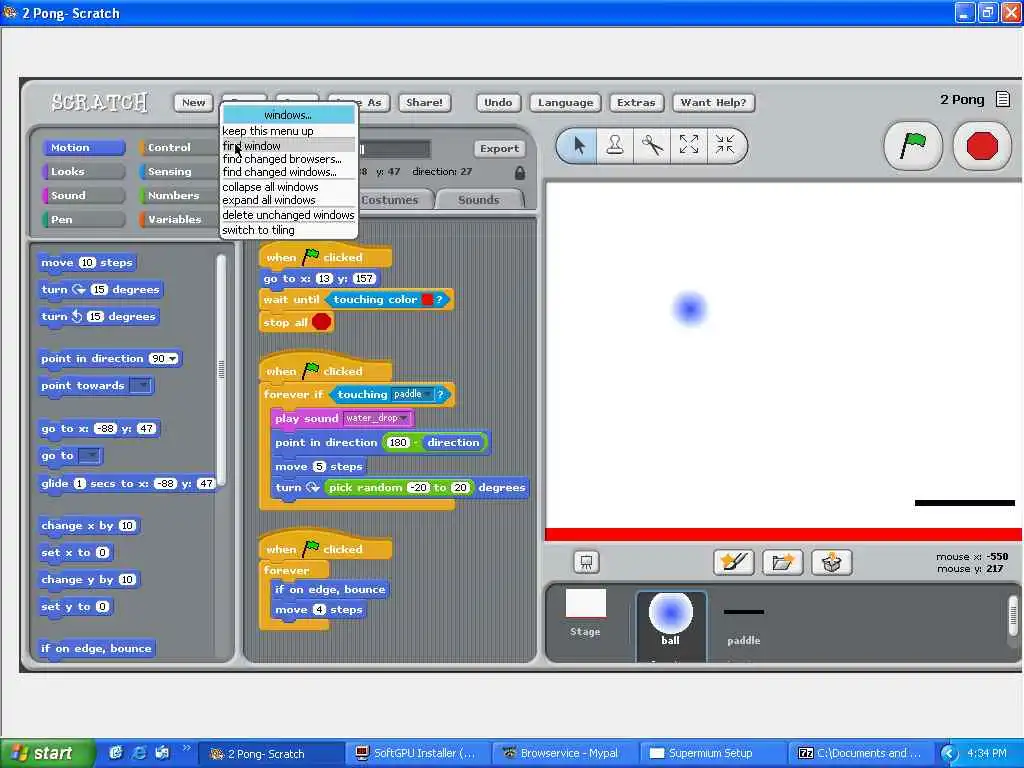
Task: Switch to the Costumes tab
Action: (x=393, y=200)
